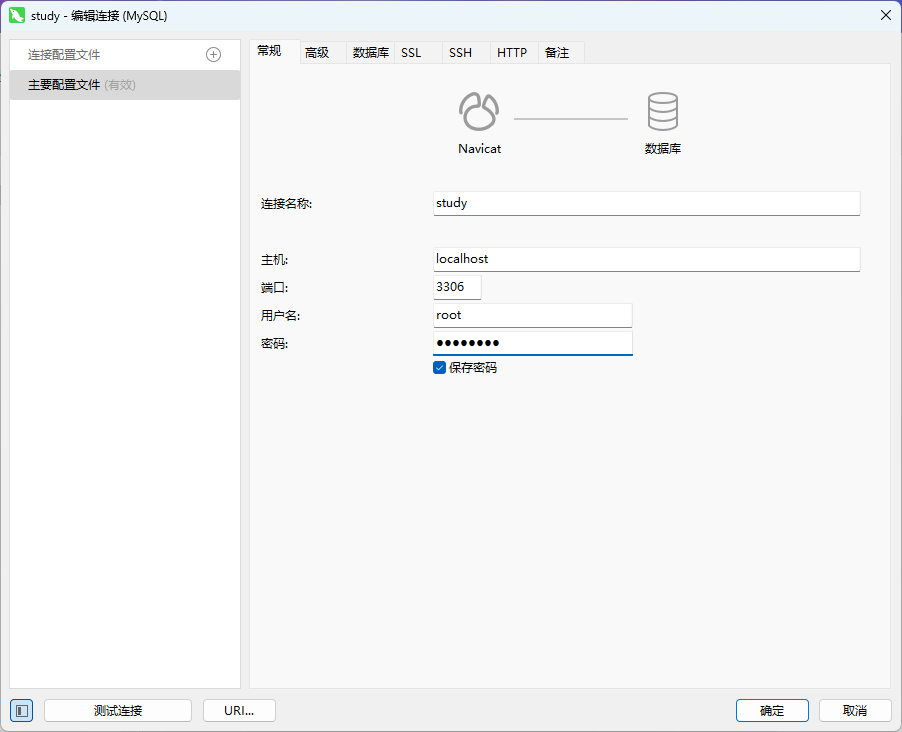Focus the 端口 field showing 3306
Viewport: 902px width, 732px height.
[x=457, y=287]
